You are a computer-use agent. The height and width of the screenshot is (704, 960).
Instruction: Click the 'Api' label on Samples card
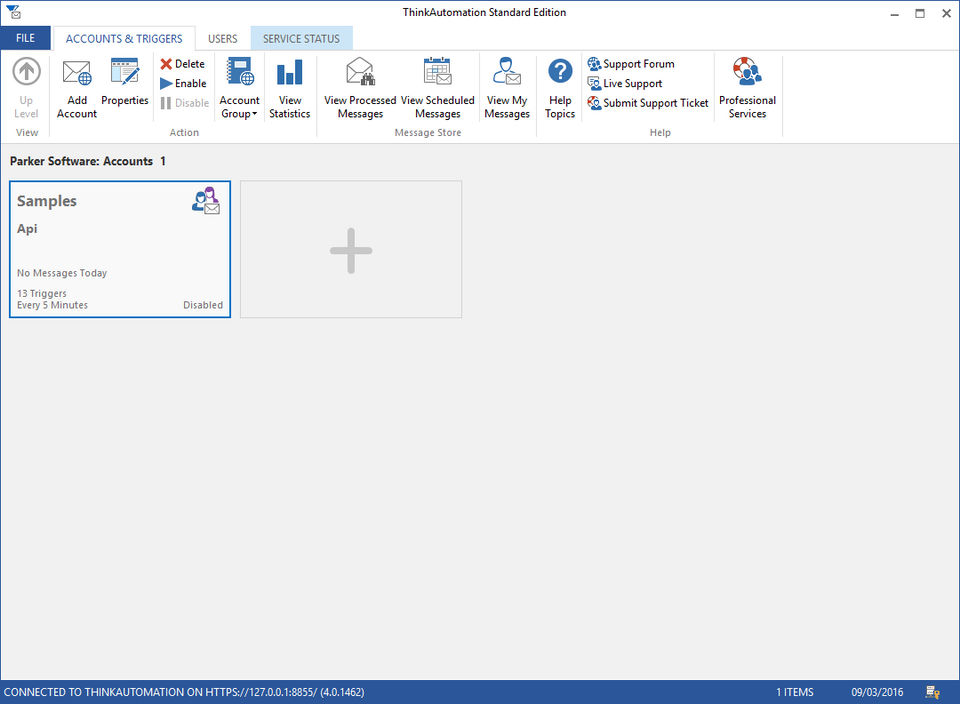click(x=27, y=228)
